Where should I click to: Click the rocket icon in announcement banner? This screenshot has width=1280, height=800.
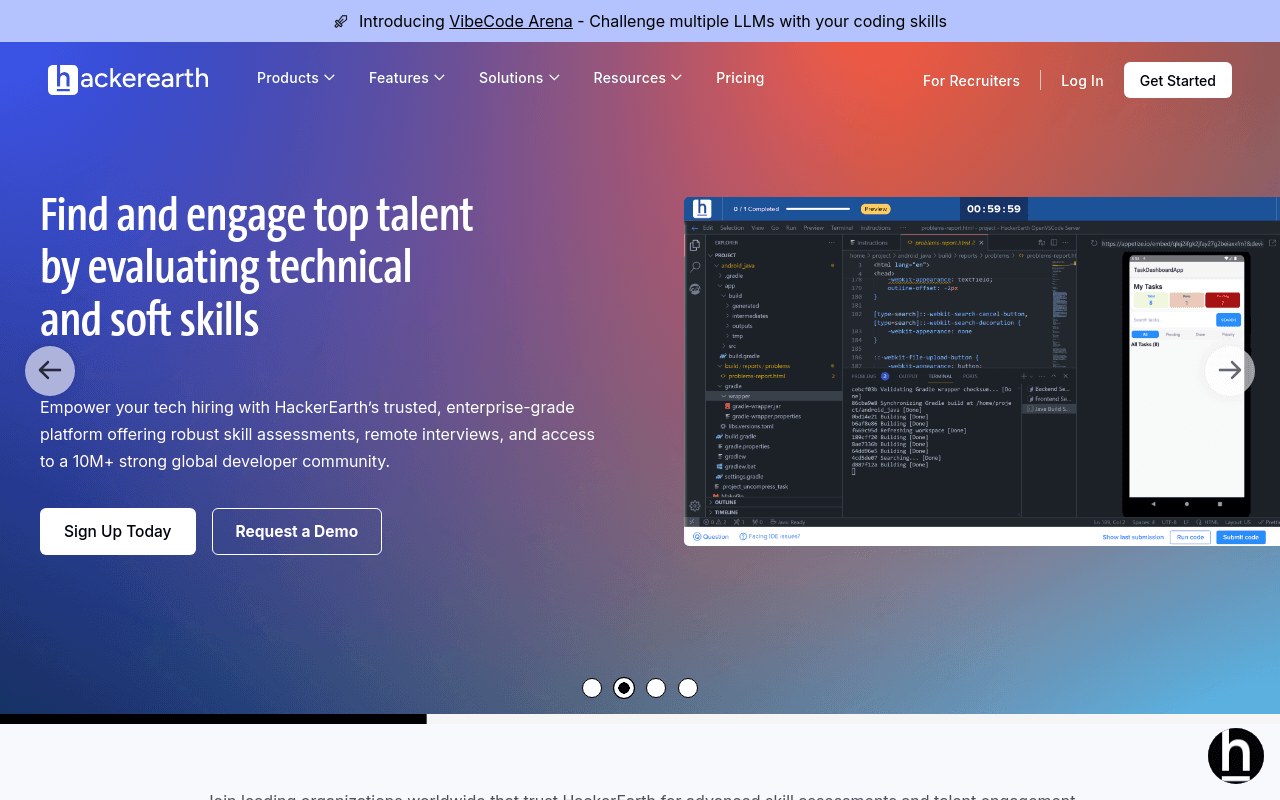[341, 22]
